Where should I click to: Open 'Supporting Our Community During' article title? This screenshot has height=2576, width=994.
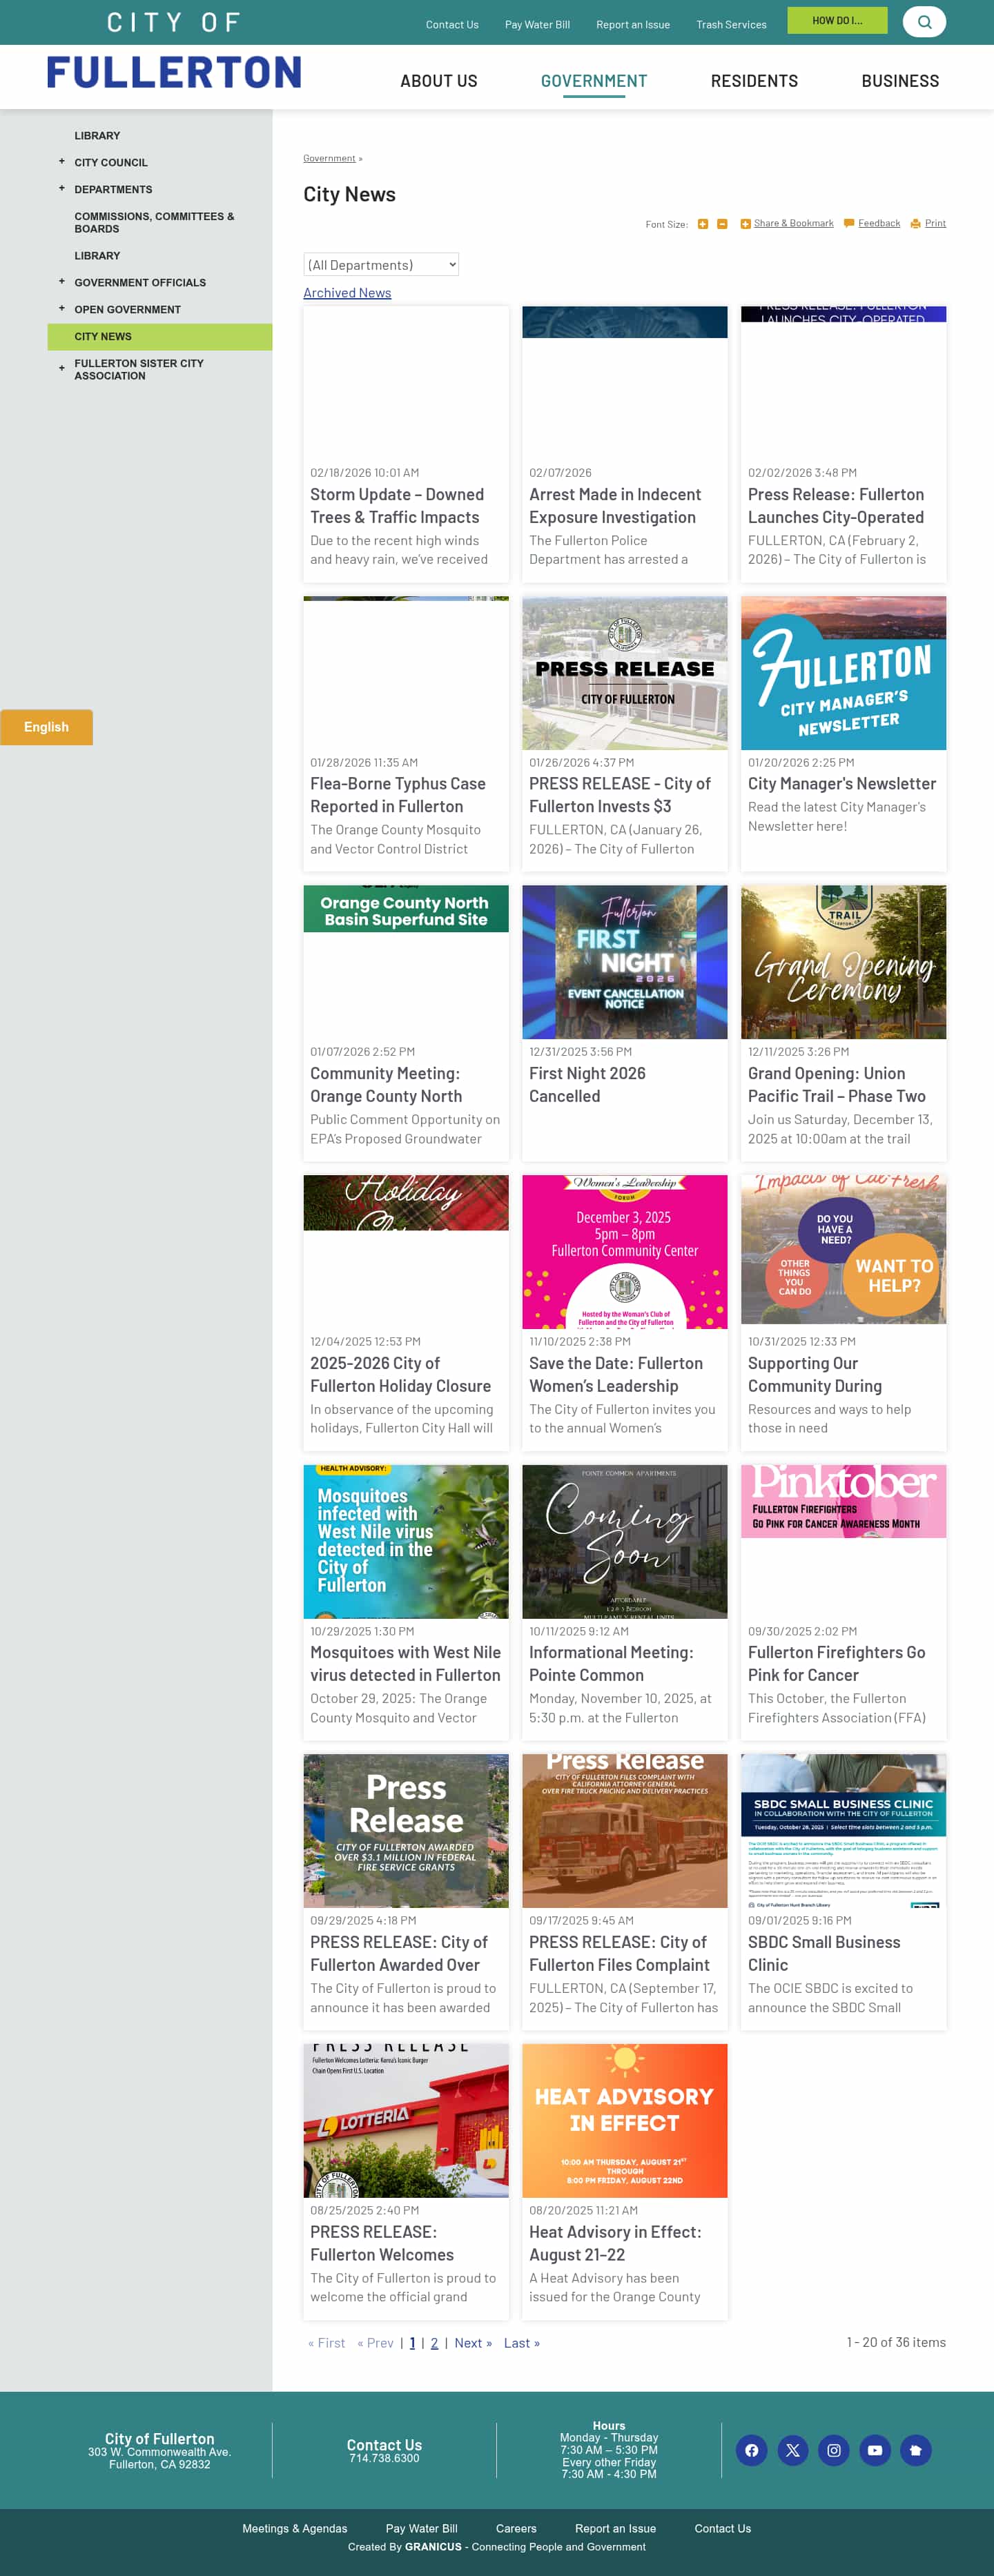[815, 1375]
